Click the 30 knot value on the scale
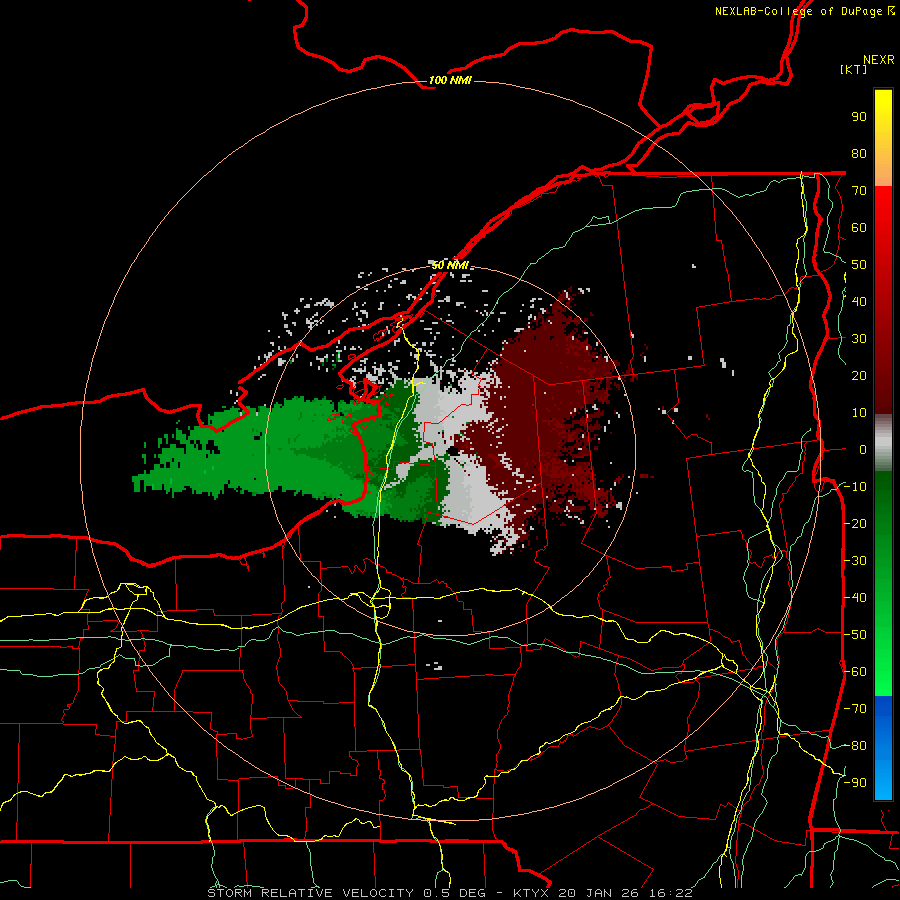This screenshot has width=900, height=900. tap(859, 339)
